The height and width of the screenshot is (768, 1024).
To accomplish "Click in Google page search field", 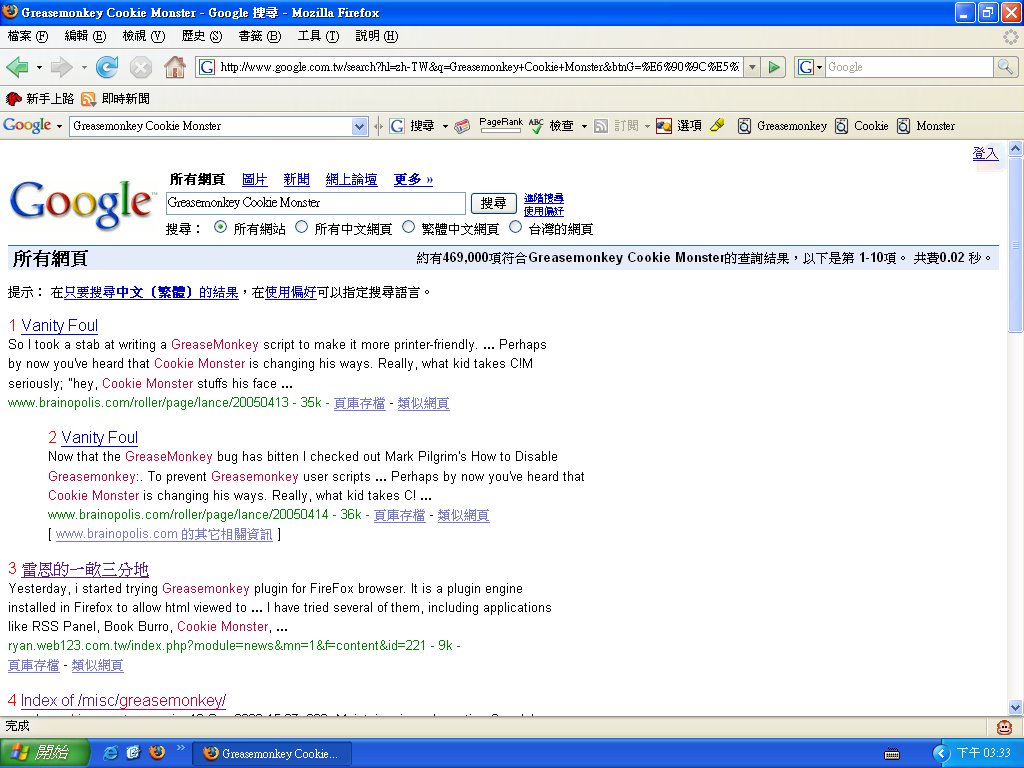I will pyautogui.click(x=315, y=203).
